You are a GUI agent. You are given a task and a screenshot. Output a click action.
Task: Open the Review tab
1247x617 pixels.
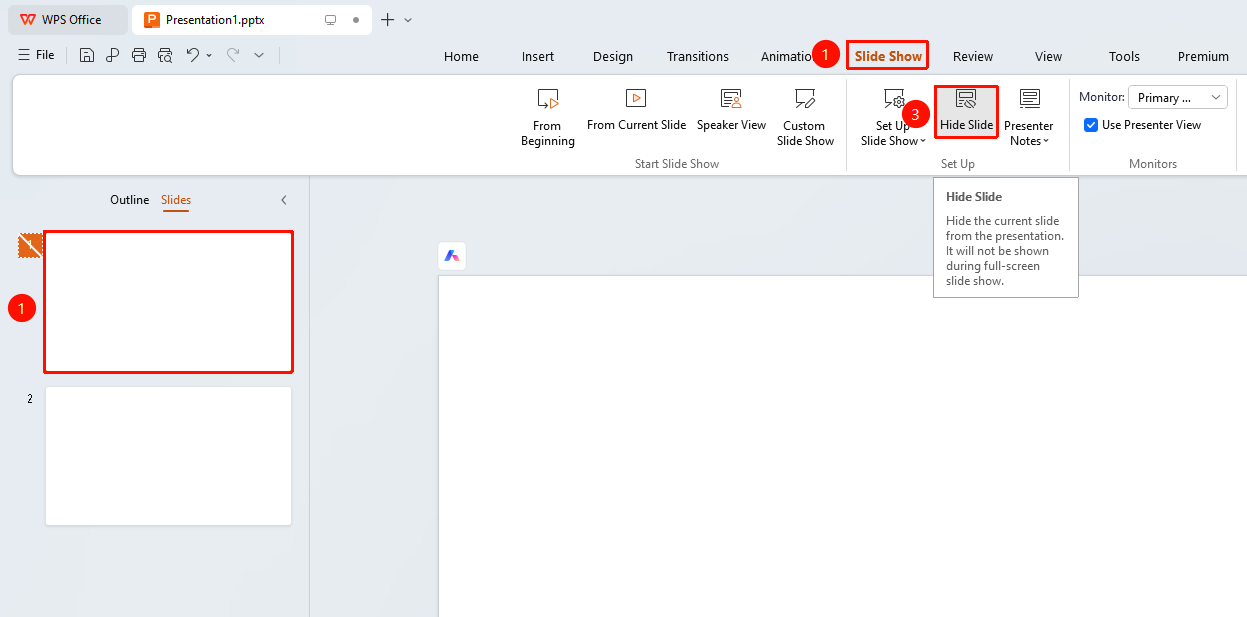click(973, 56)
